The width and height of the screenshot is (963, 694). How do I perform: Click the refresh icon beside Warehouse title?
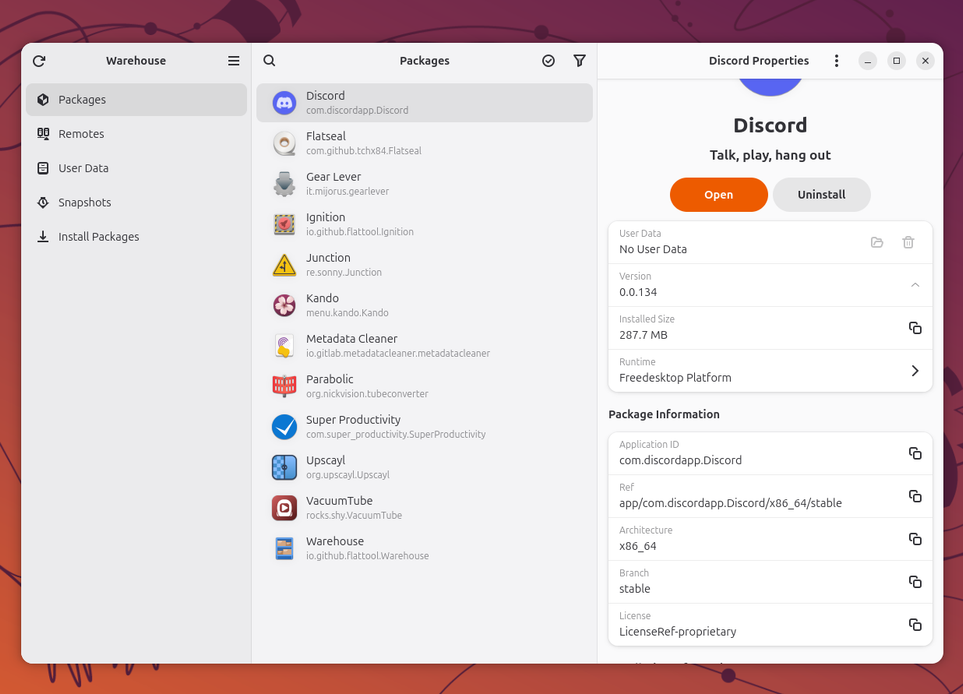39,61
